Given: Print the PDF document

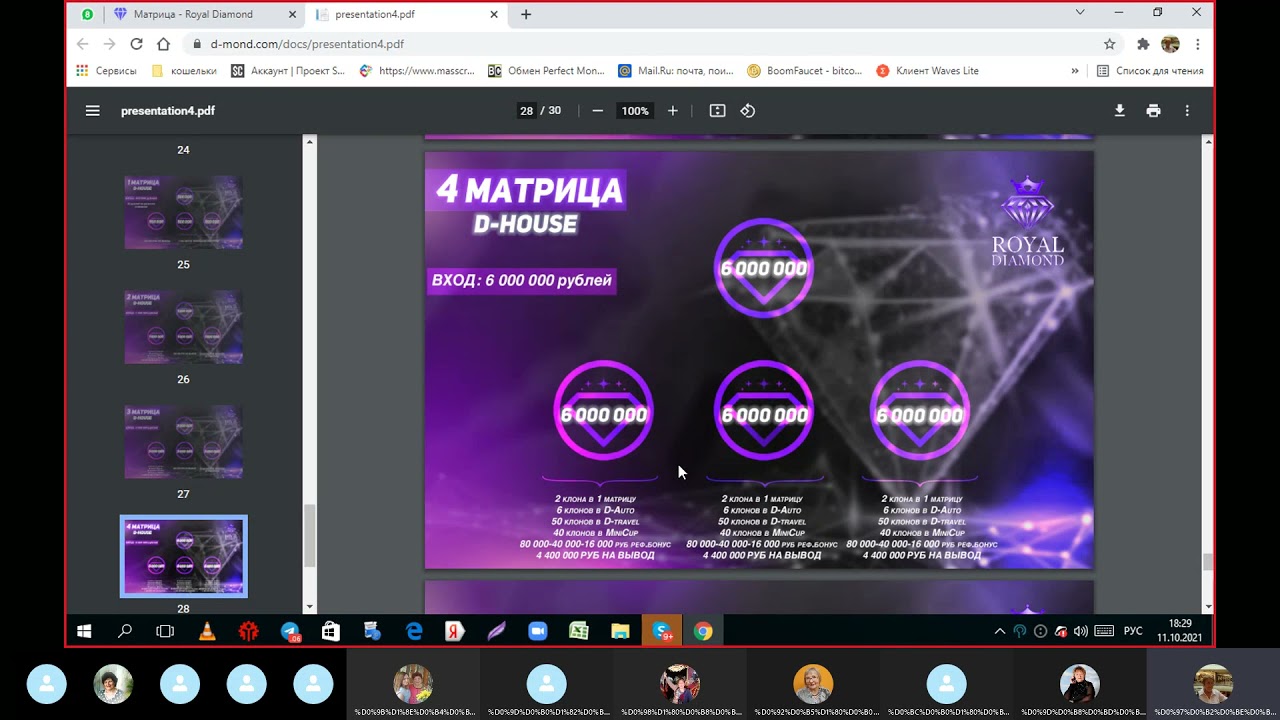Looking at the screenshot, I should 1154,111.
